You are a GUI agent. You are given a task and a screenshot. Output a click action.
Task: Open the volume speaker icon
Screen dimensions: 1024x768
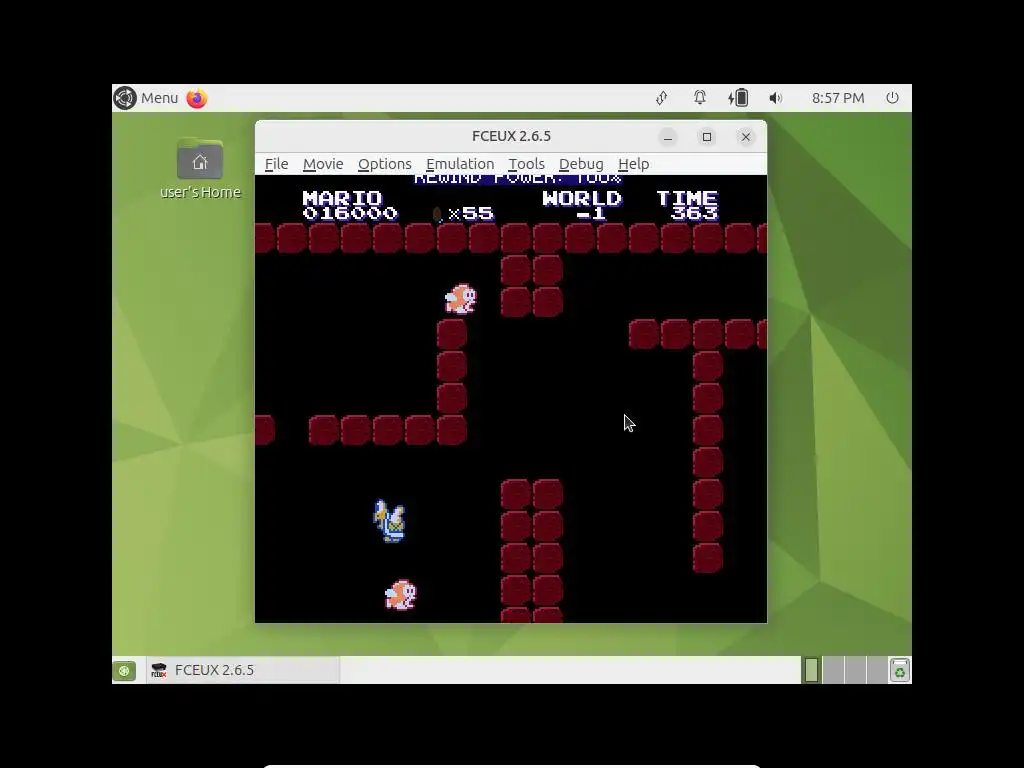(x=775, y=98)
